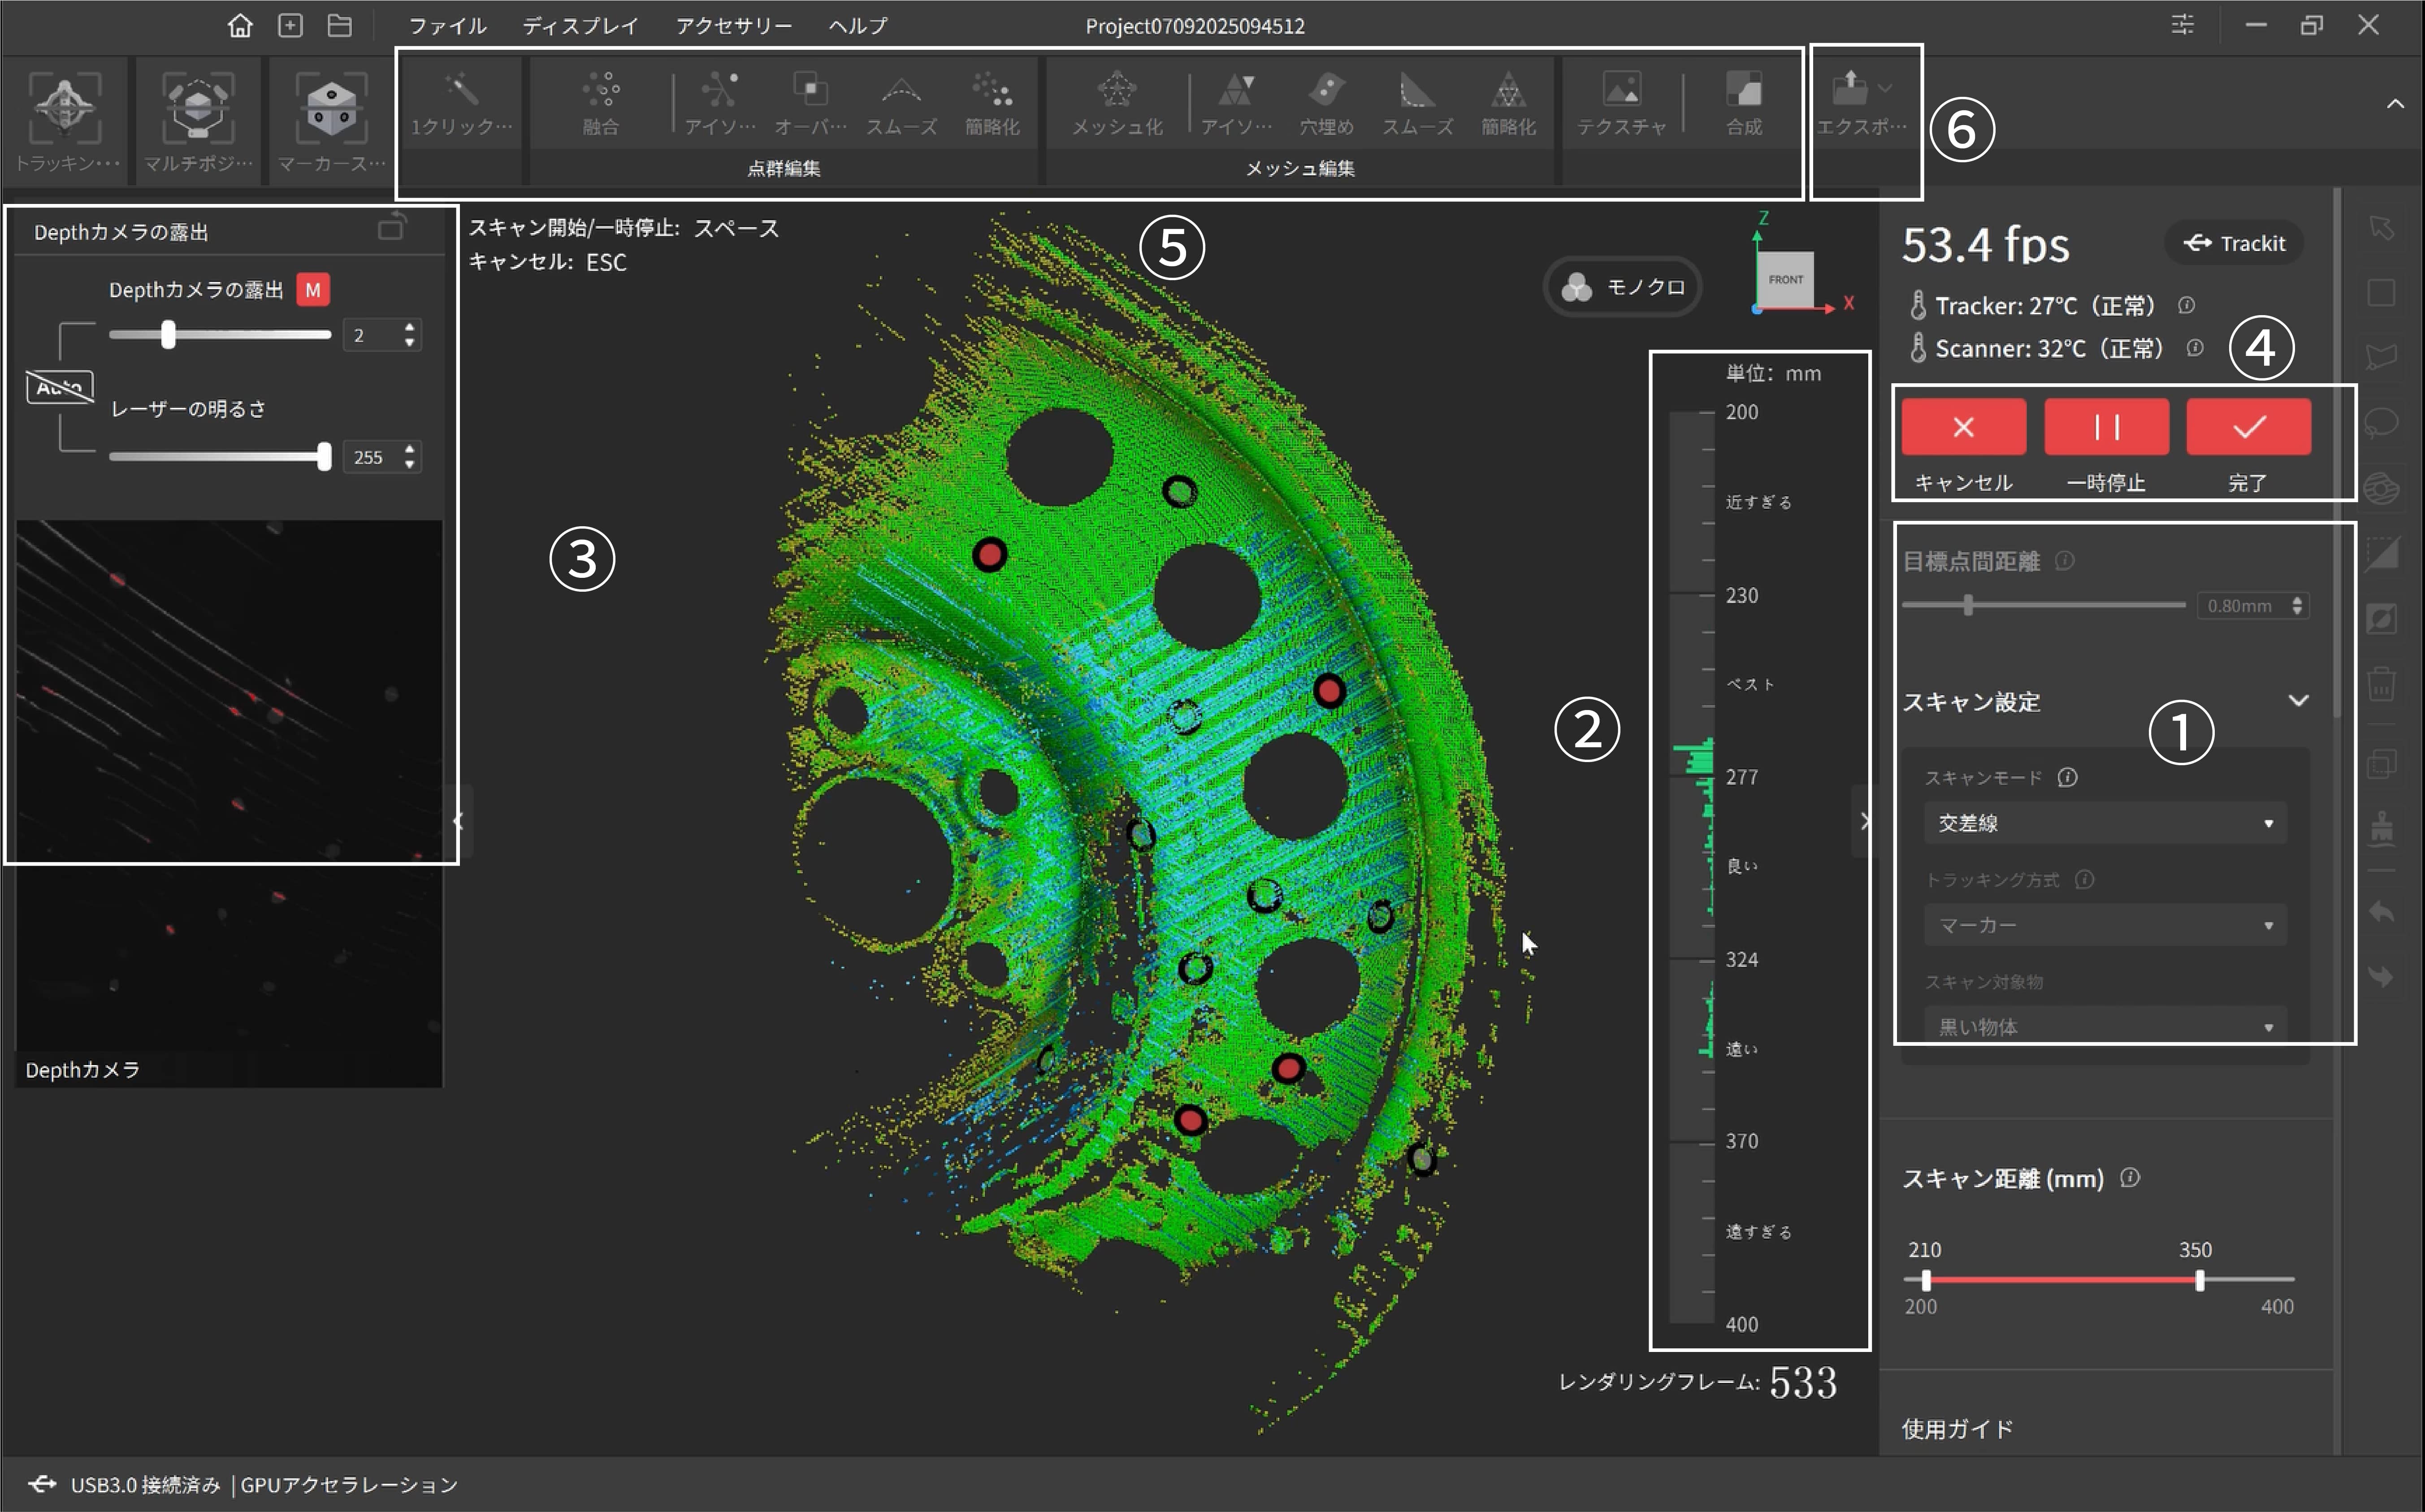Open the project folder icon

(340, 25)
